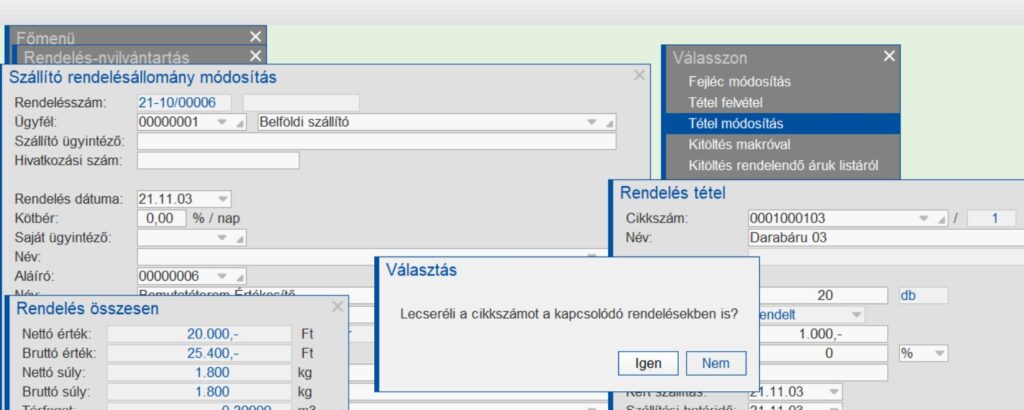
Task: Click the db unit field
Action: (x=923, y=296)
